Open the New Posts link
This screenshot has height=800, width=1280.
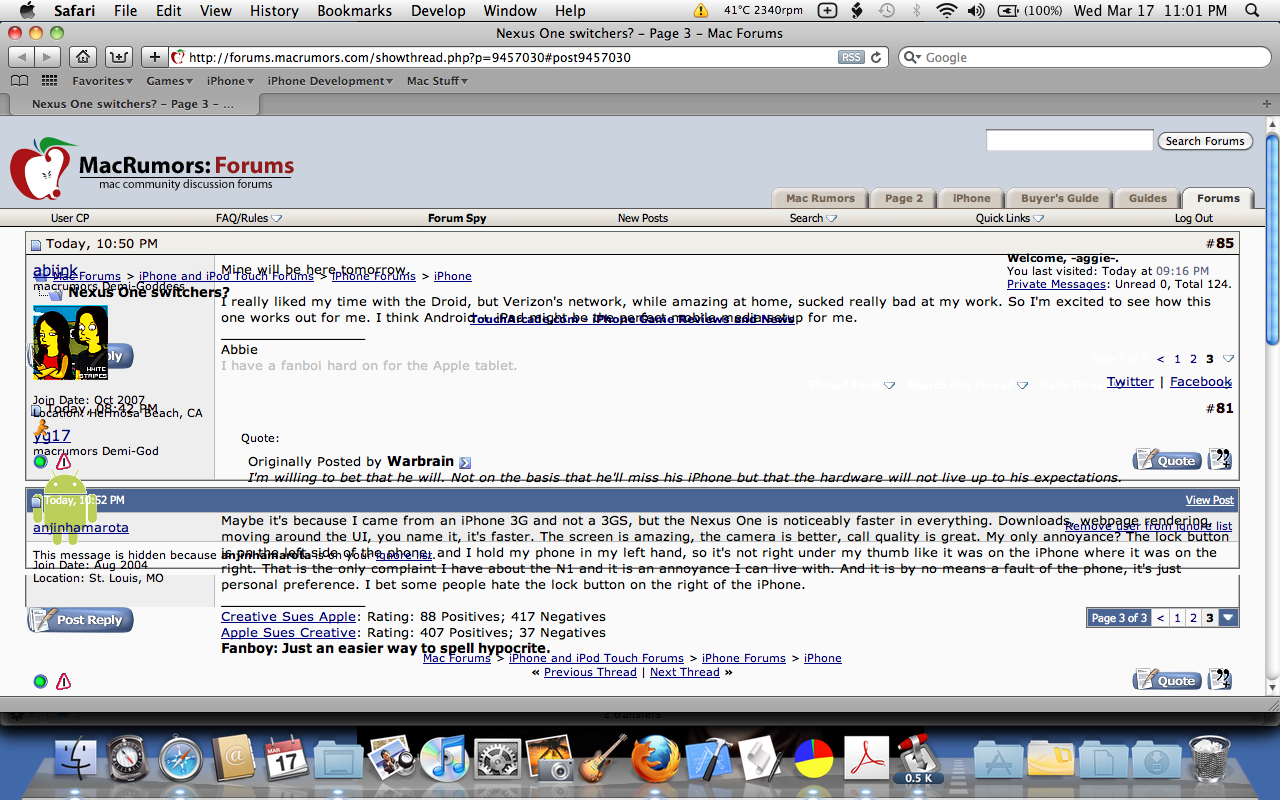[643, 218]
